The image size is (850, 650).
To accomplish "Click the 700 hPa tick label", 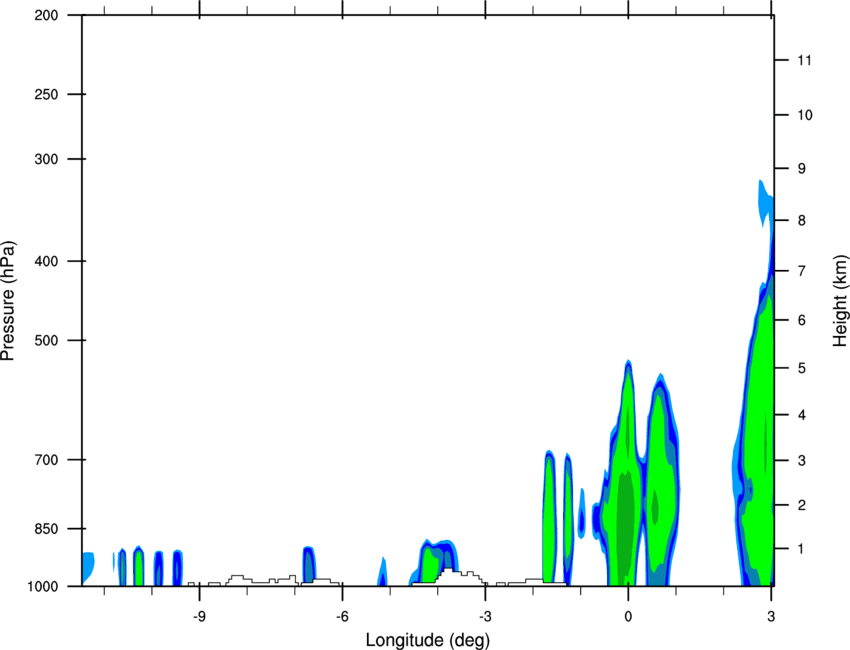I will [x=46, y=460].
